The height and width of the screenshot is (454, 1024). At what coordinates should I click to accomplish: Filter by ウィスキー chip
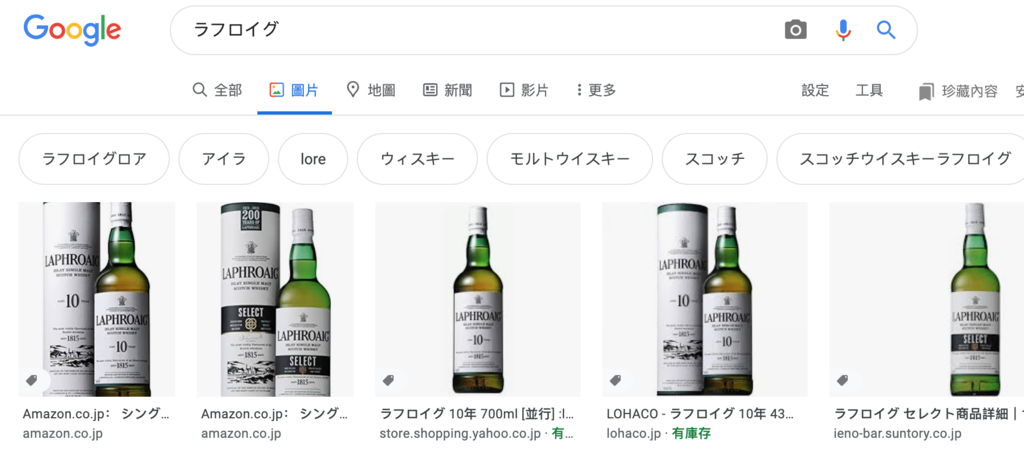(417, 159)
